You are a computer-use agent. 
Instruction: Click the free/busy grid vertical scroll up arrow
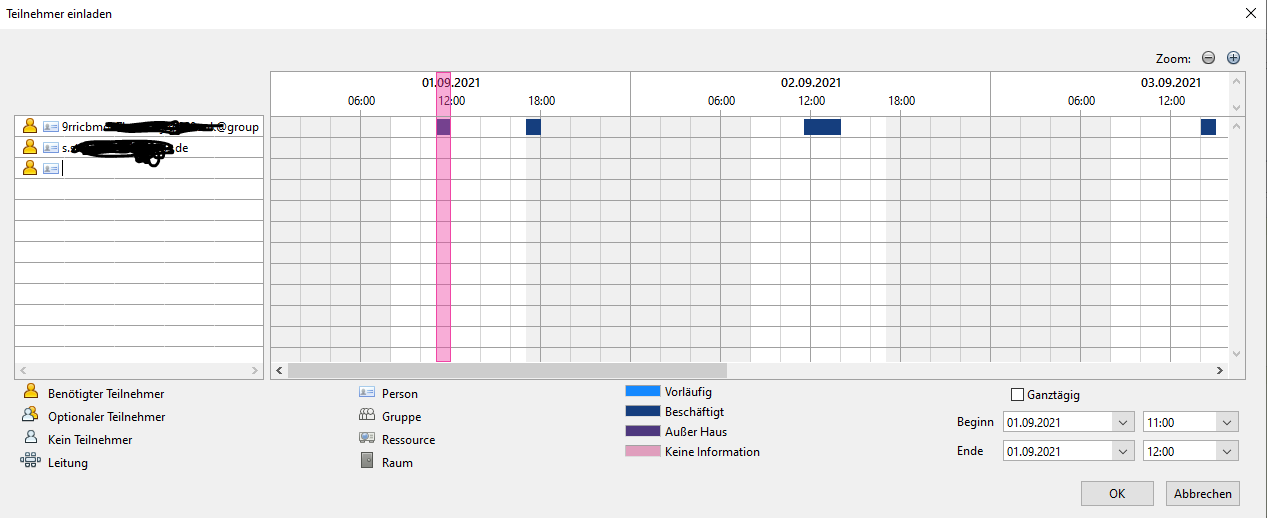click(1236, 126)
